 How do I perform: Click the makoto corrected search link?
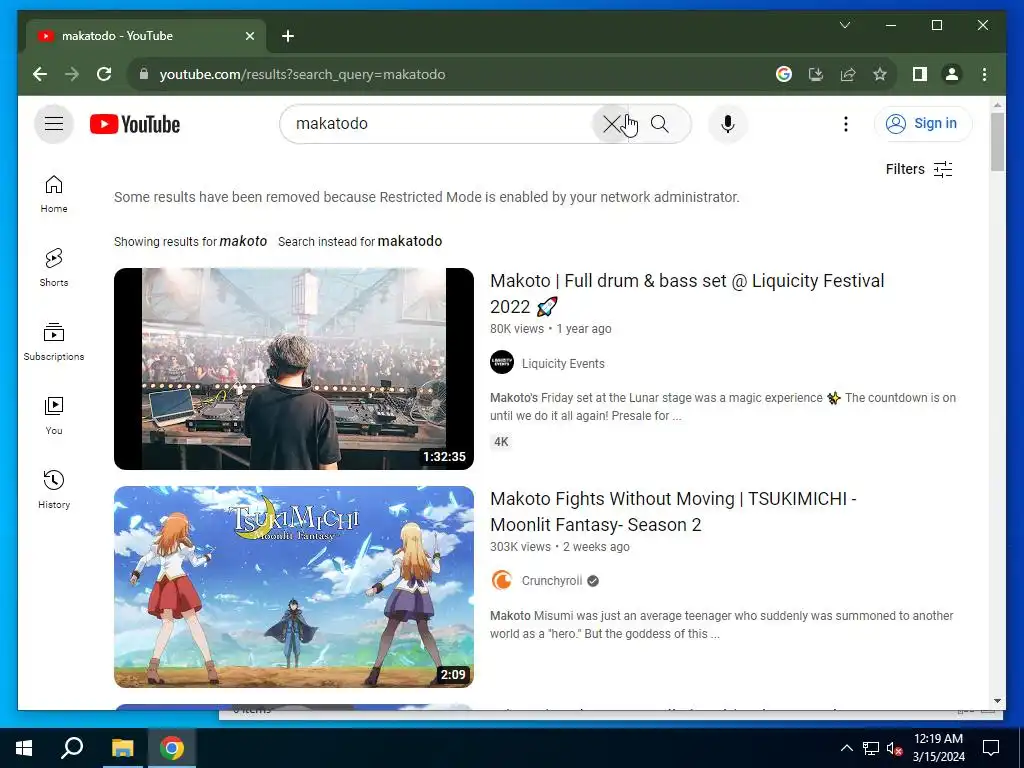243,241
